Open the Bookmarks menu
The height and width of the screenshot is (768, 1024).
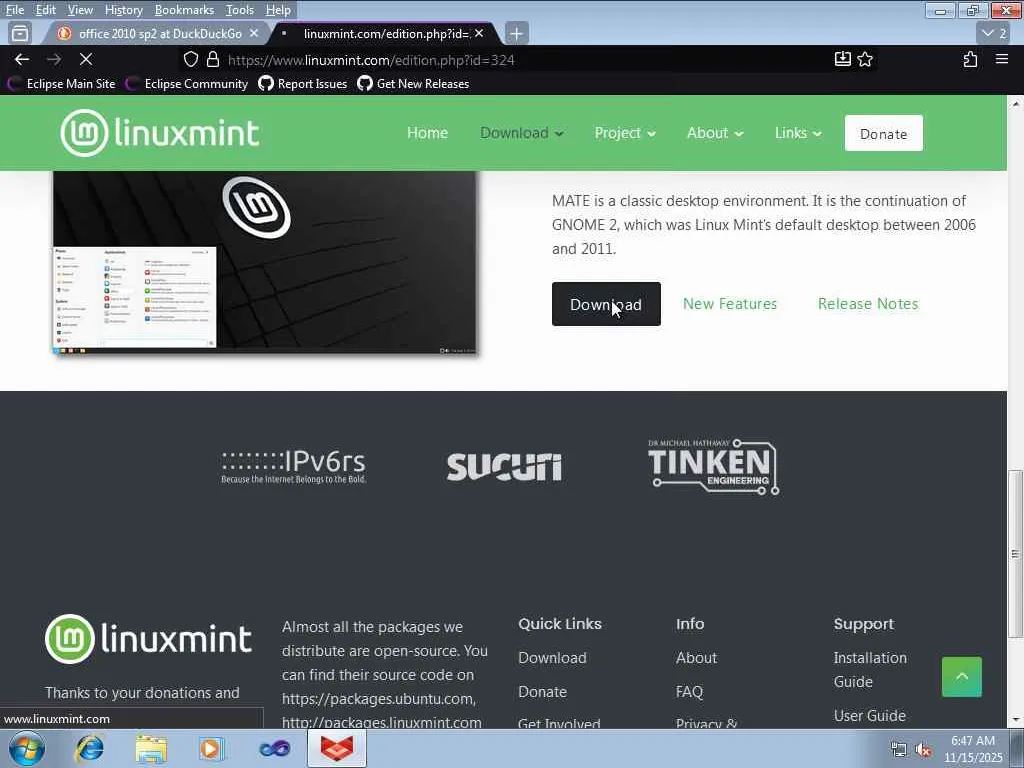[x=184, y=10]
